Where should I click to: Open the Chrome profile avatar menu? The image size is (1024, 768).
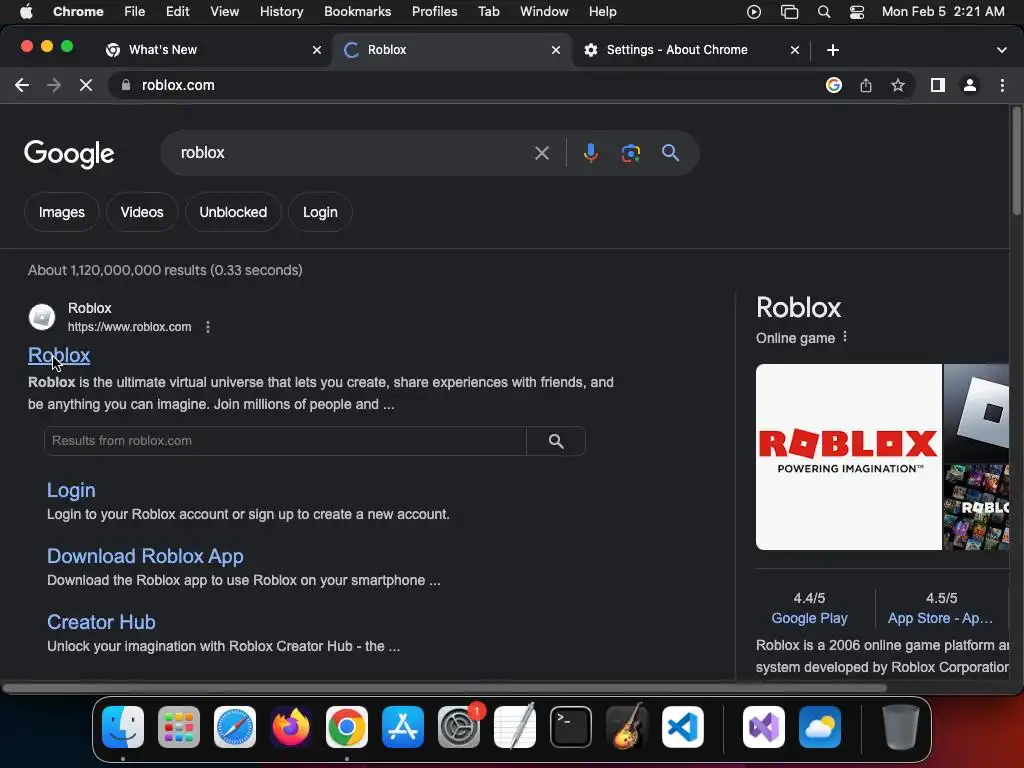coord(970,86)
